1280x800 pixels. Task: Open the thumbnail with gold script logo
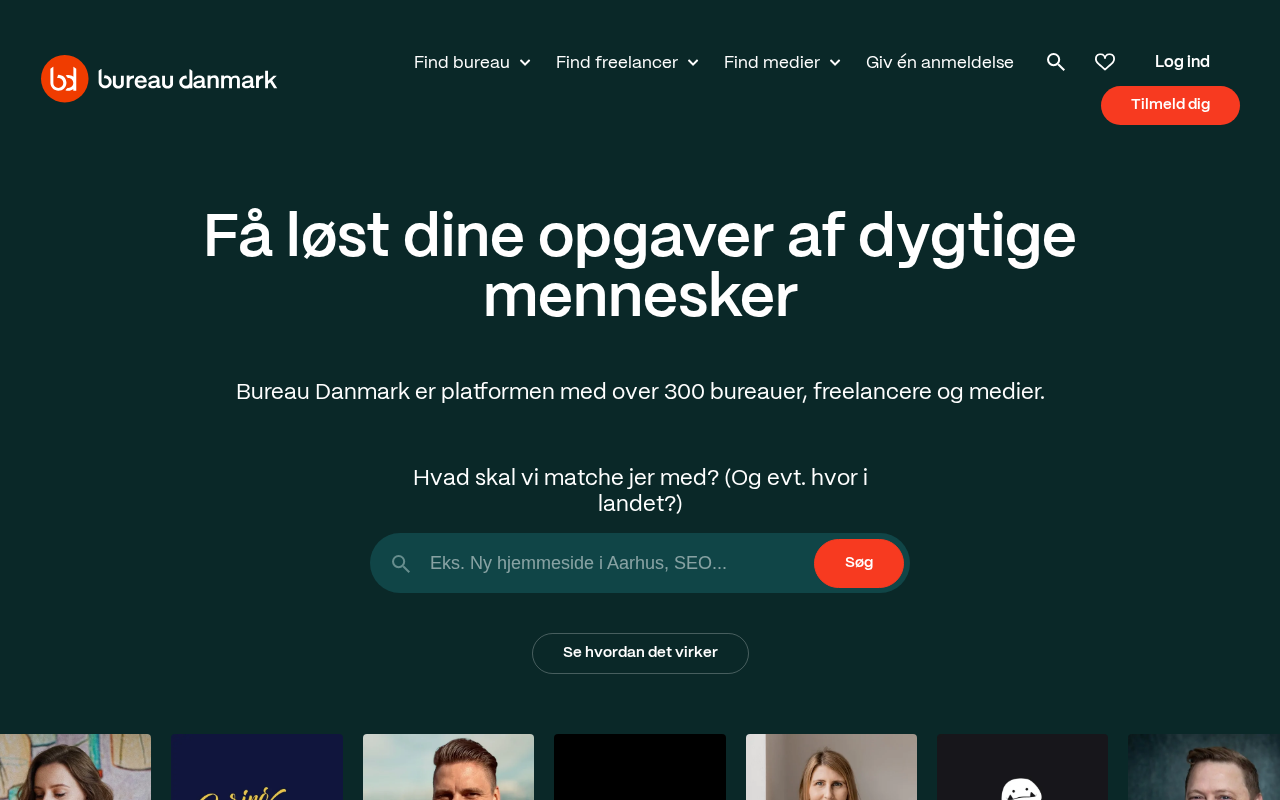(x=257, y=767)
